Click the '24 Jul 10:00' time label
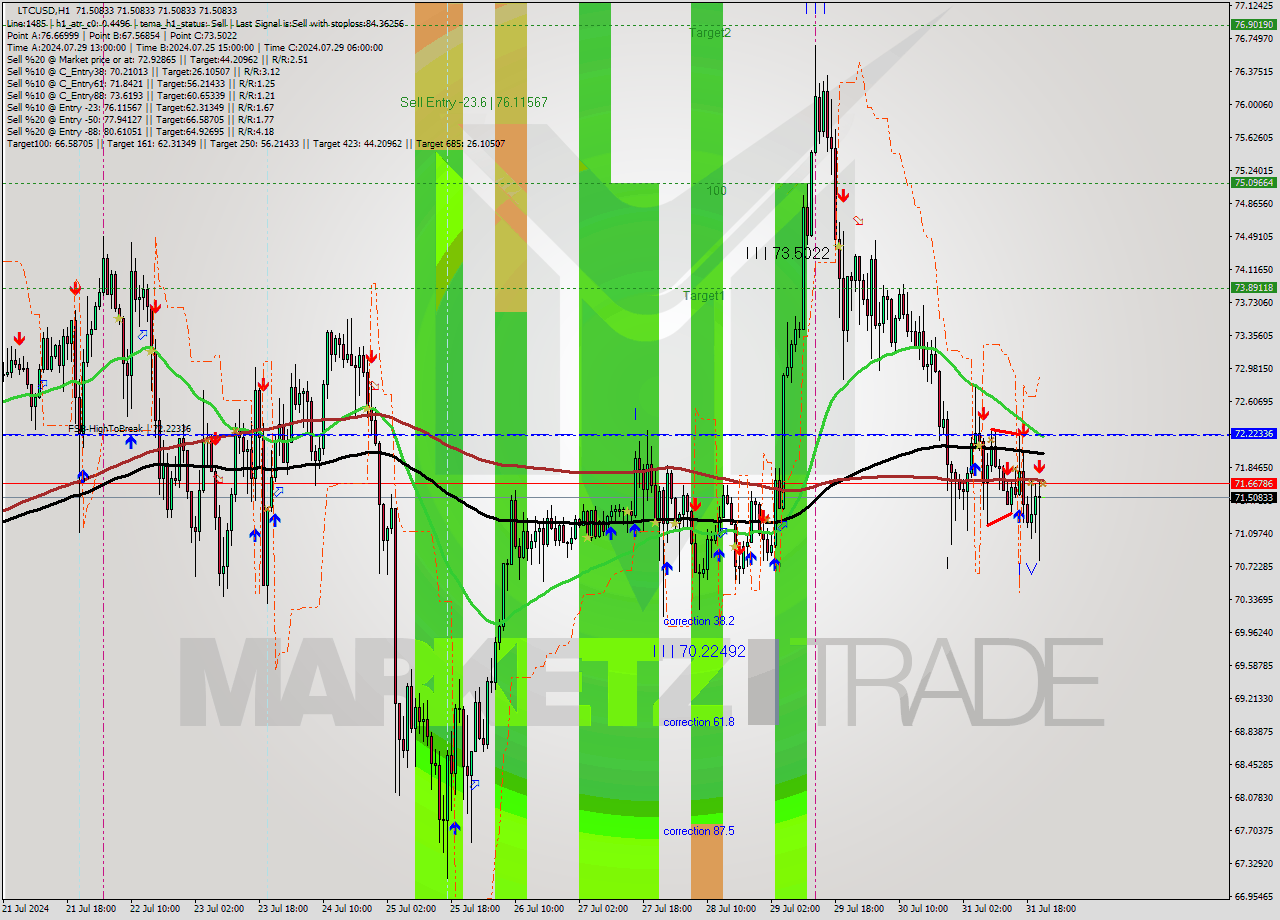The height and width of the screenshot is (920, 1280). pos(346,909)
